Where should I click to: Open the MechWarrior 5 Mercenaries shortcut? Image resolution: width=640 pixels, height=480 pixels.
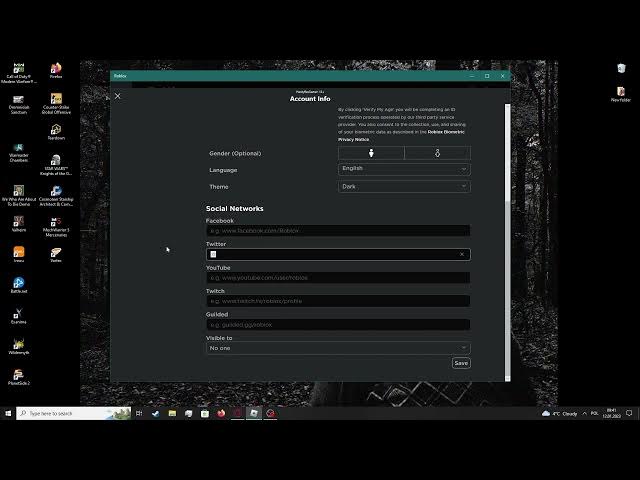(56, 227)
